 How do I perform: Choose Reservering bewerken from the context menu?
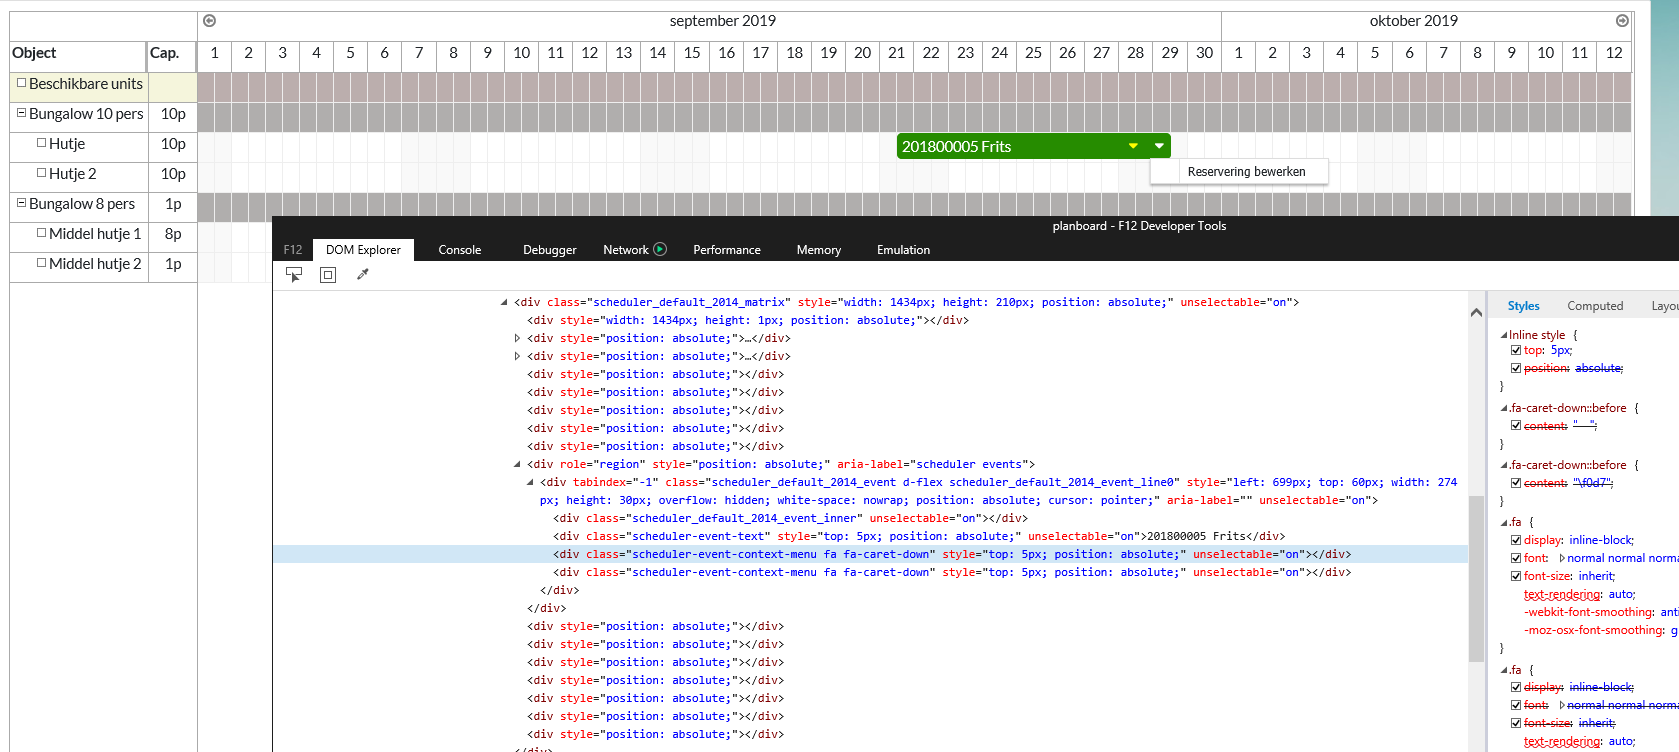point(1240,172)
